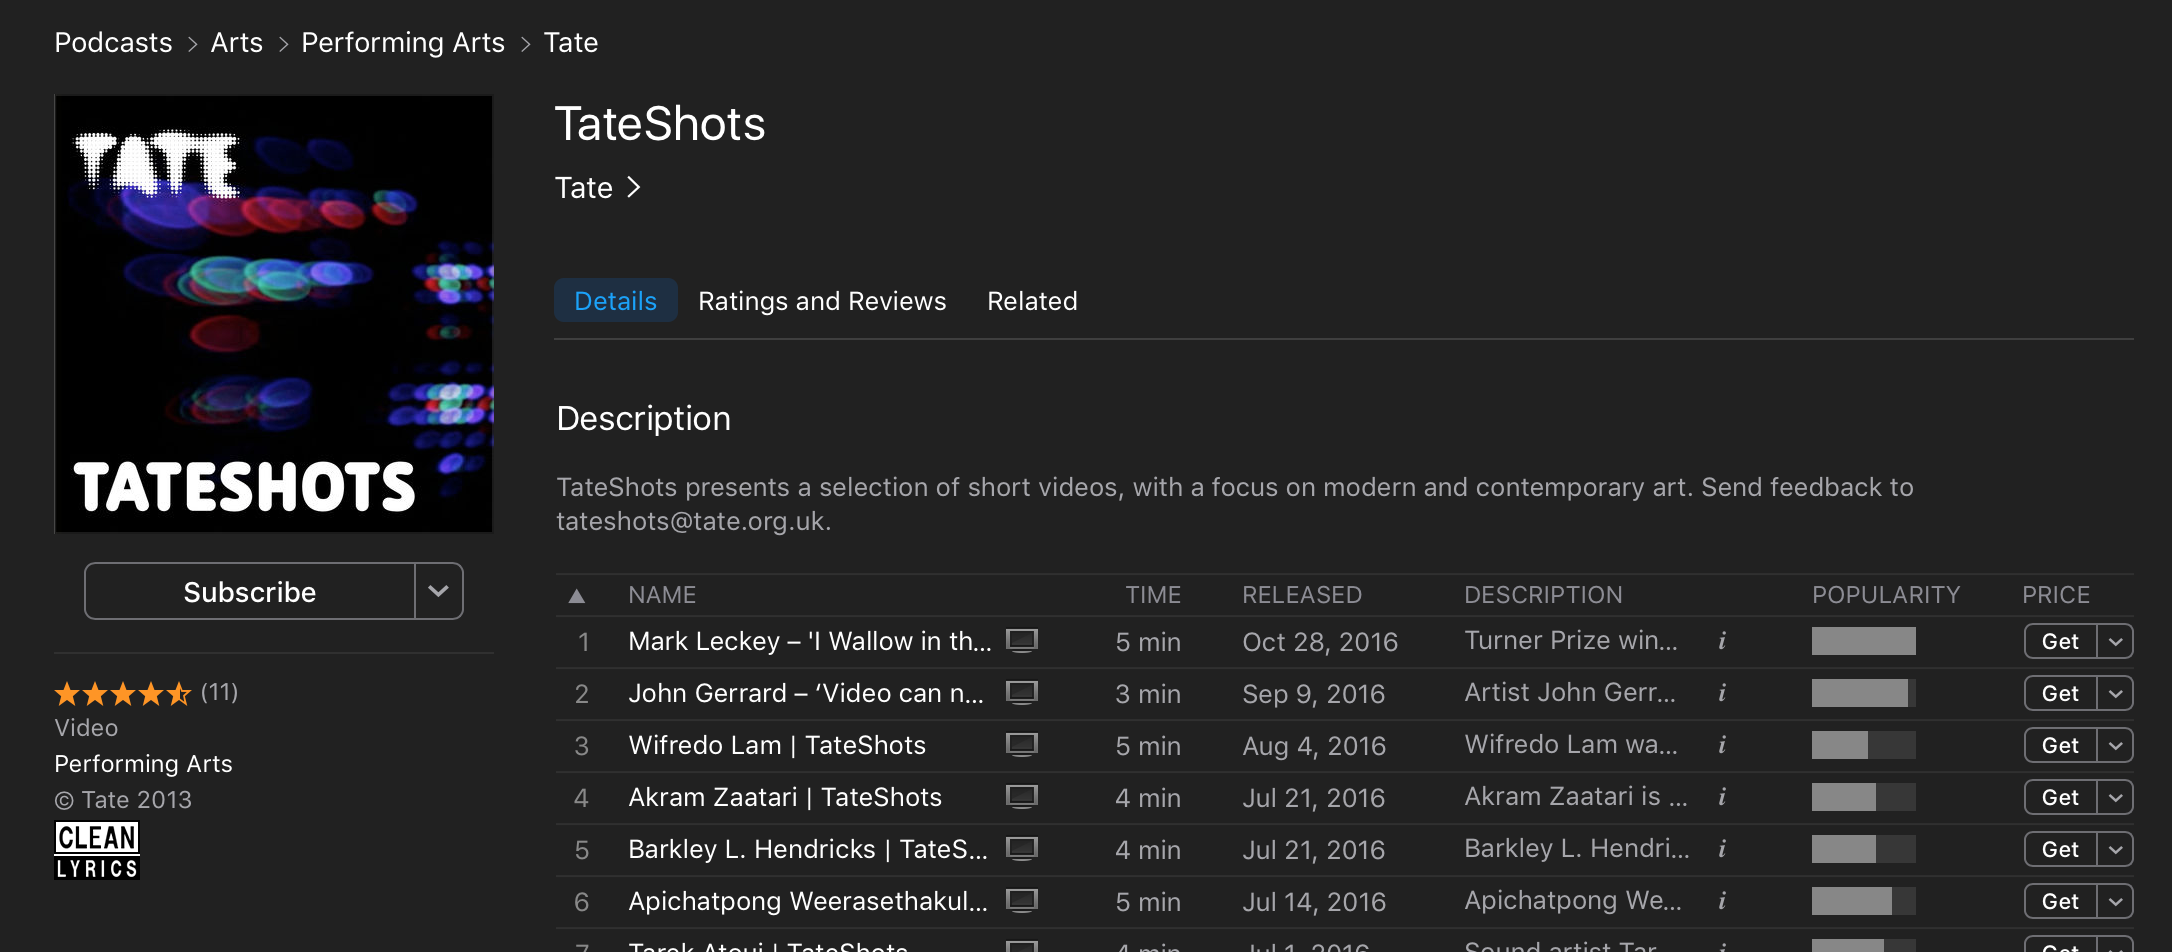The height and width of the screenshot is (952, 2172).
Task: Show info for Barkley L. Hendricks description
Action: tap(1722, 849)
